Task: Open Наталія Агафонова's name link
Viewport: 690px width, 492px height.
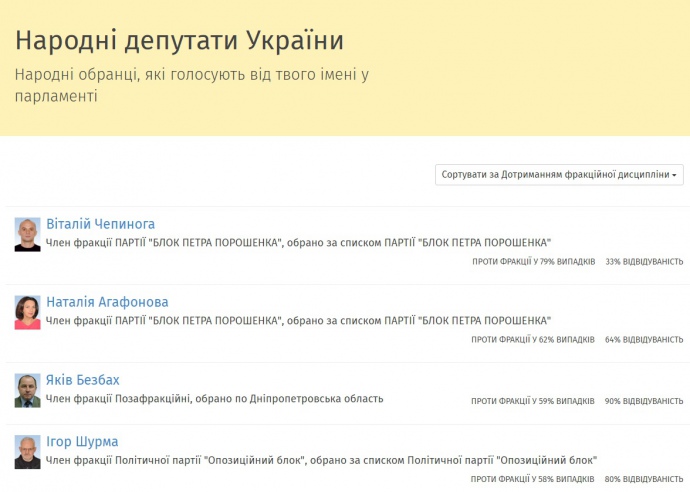Action: (107, 302)
